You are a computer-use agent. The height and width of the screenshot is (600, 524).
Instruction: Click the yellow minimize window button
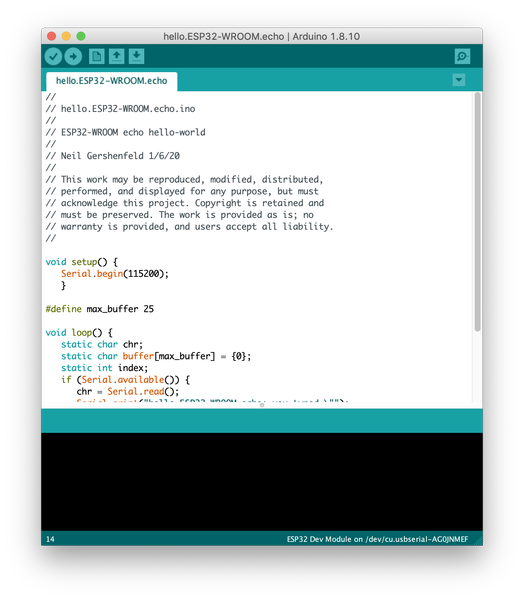(66, 36)
